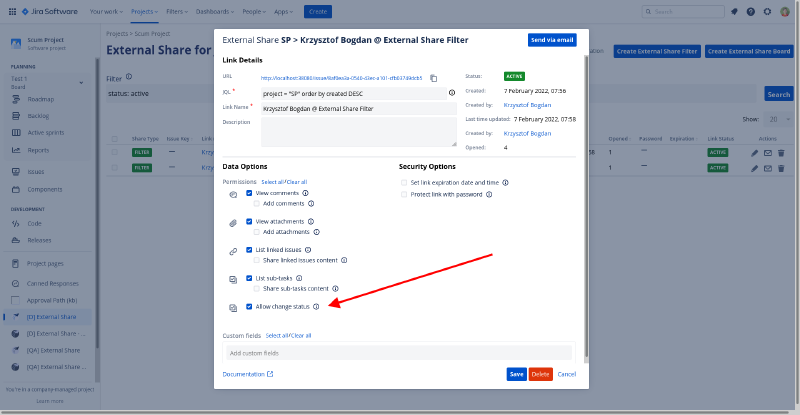The image size is (800, 415).
Task: Click the edit pencil icon in first table row
Action: (x=755, y=153)
